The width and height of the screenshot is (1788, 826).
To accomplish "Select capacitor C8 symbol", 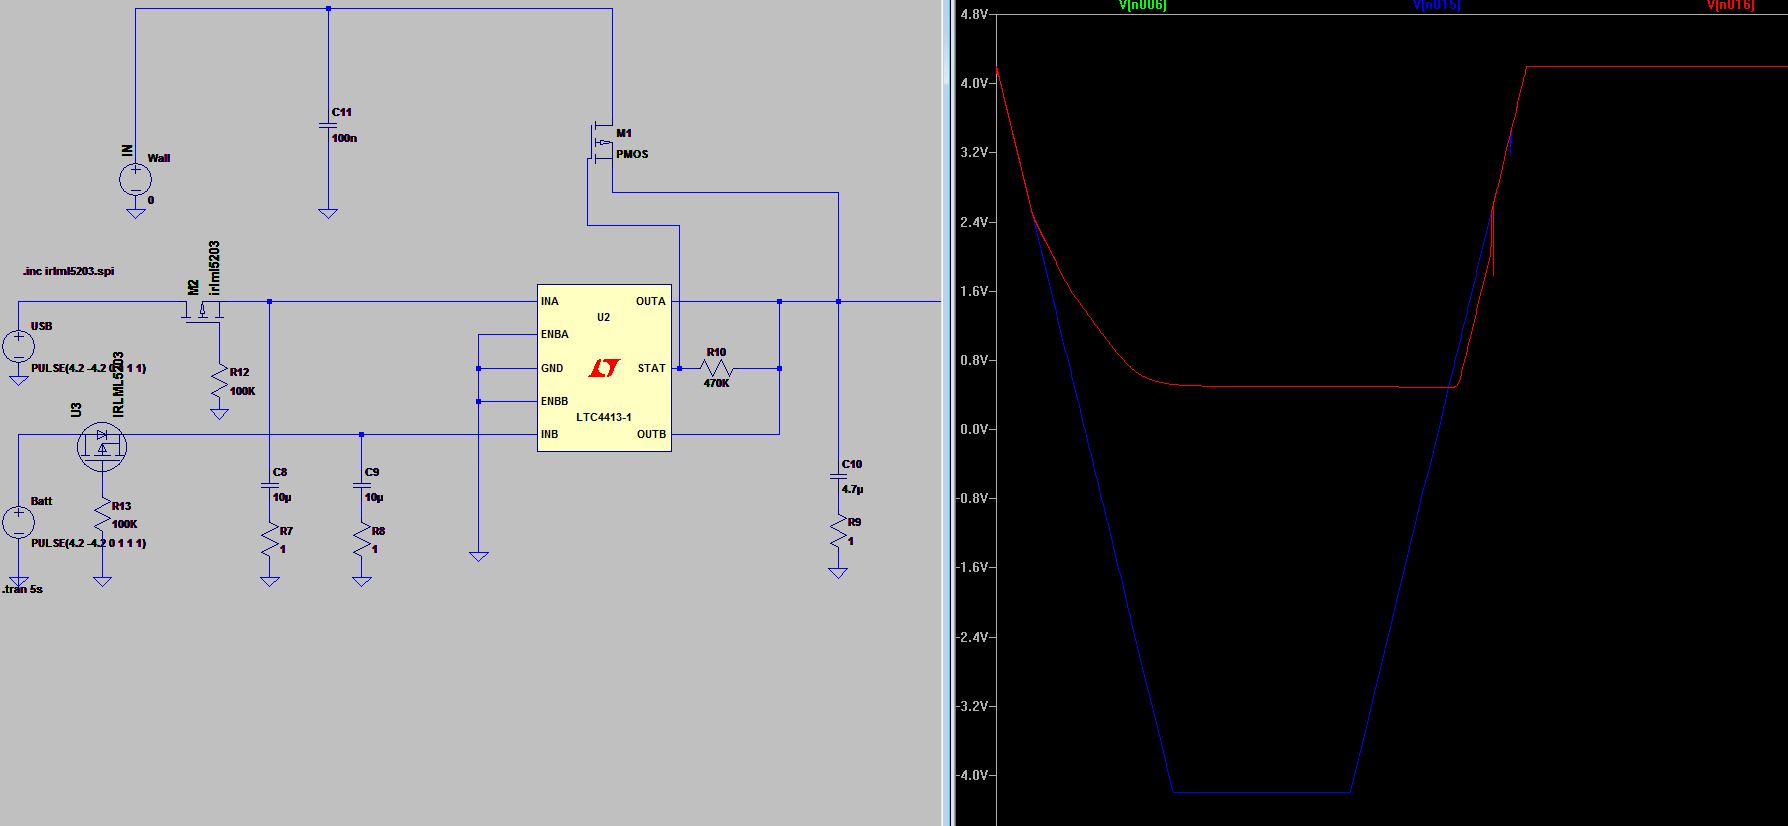I will 270,485.
